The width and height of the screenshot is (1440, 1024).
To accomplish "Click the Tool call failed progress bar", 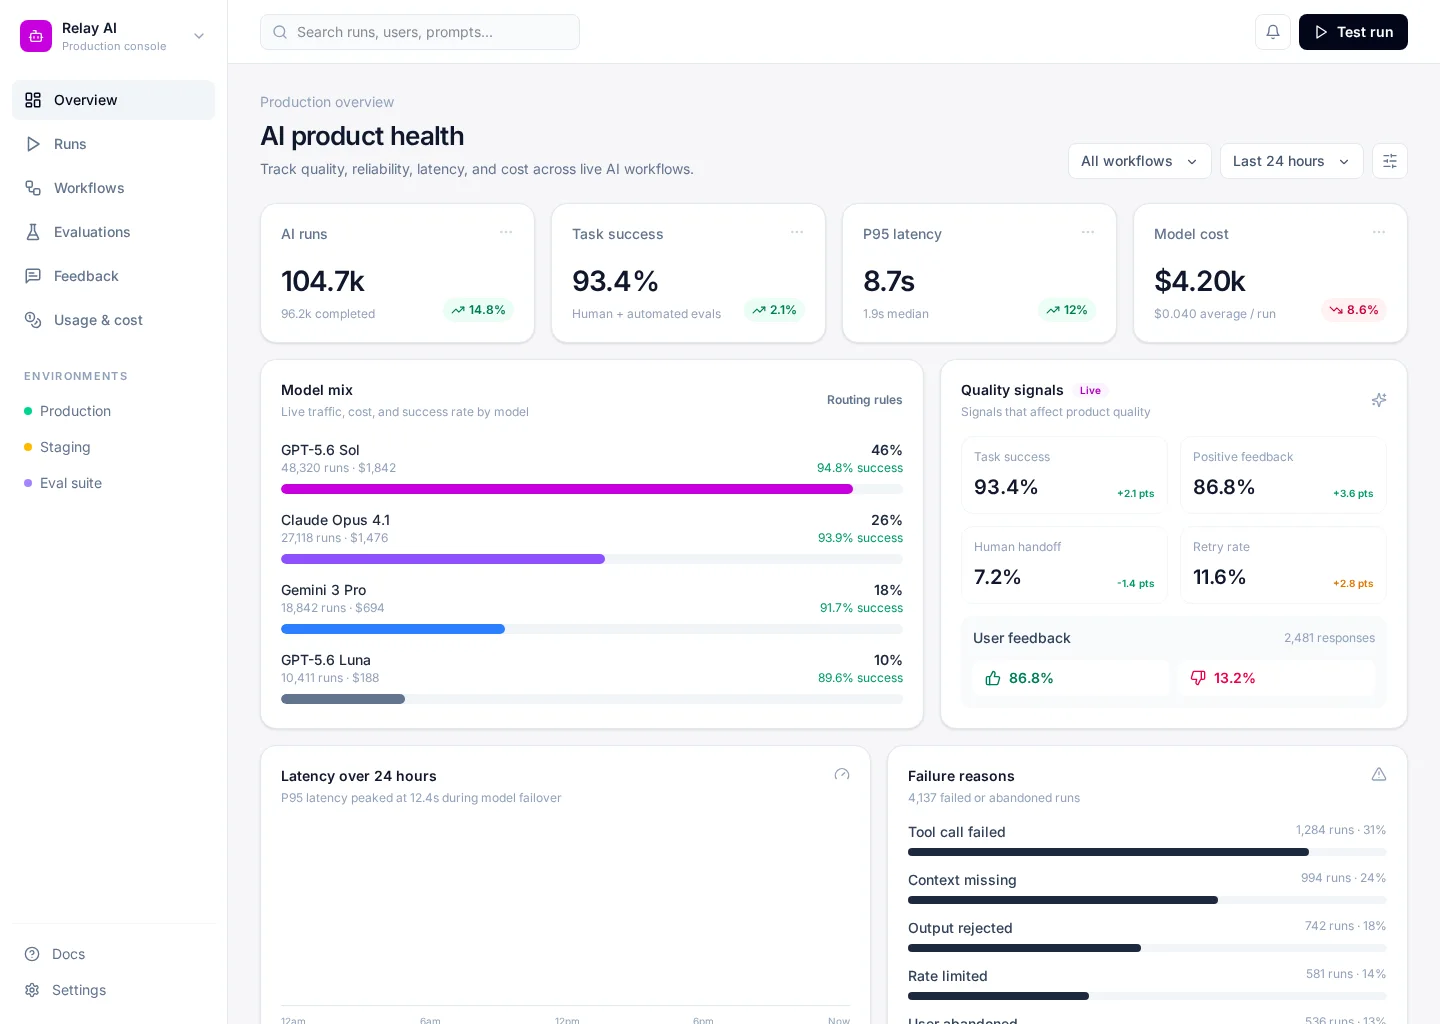I will click(1147, 852).
